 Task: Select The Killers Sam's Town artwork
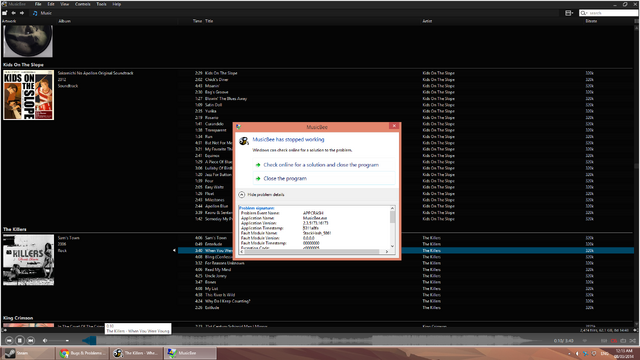(28, 260)
